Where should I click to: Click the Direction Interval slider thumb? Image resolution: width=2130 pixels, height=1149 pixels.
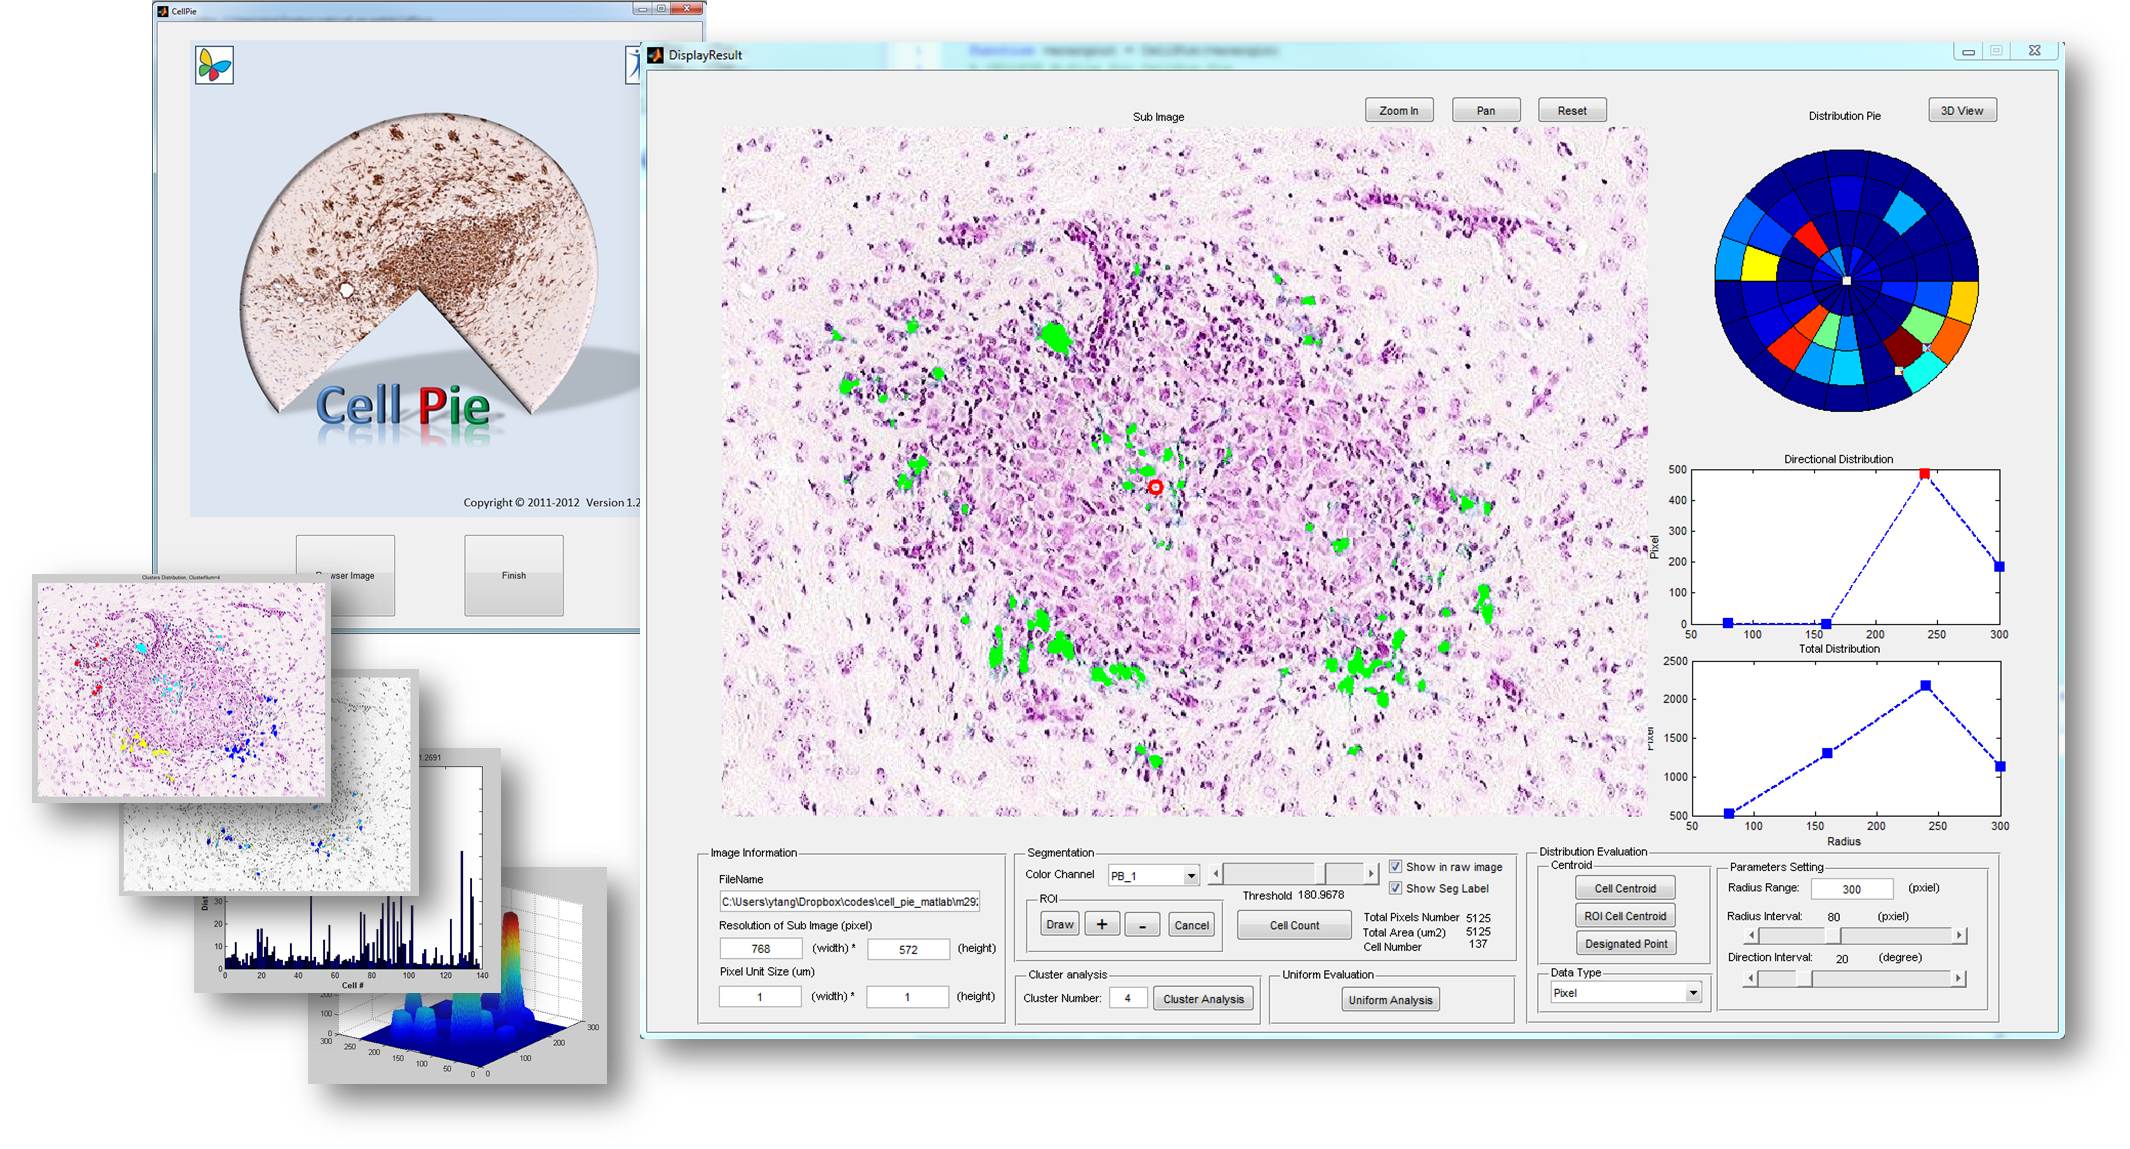pyautogui.click(x=1803, y=978)
